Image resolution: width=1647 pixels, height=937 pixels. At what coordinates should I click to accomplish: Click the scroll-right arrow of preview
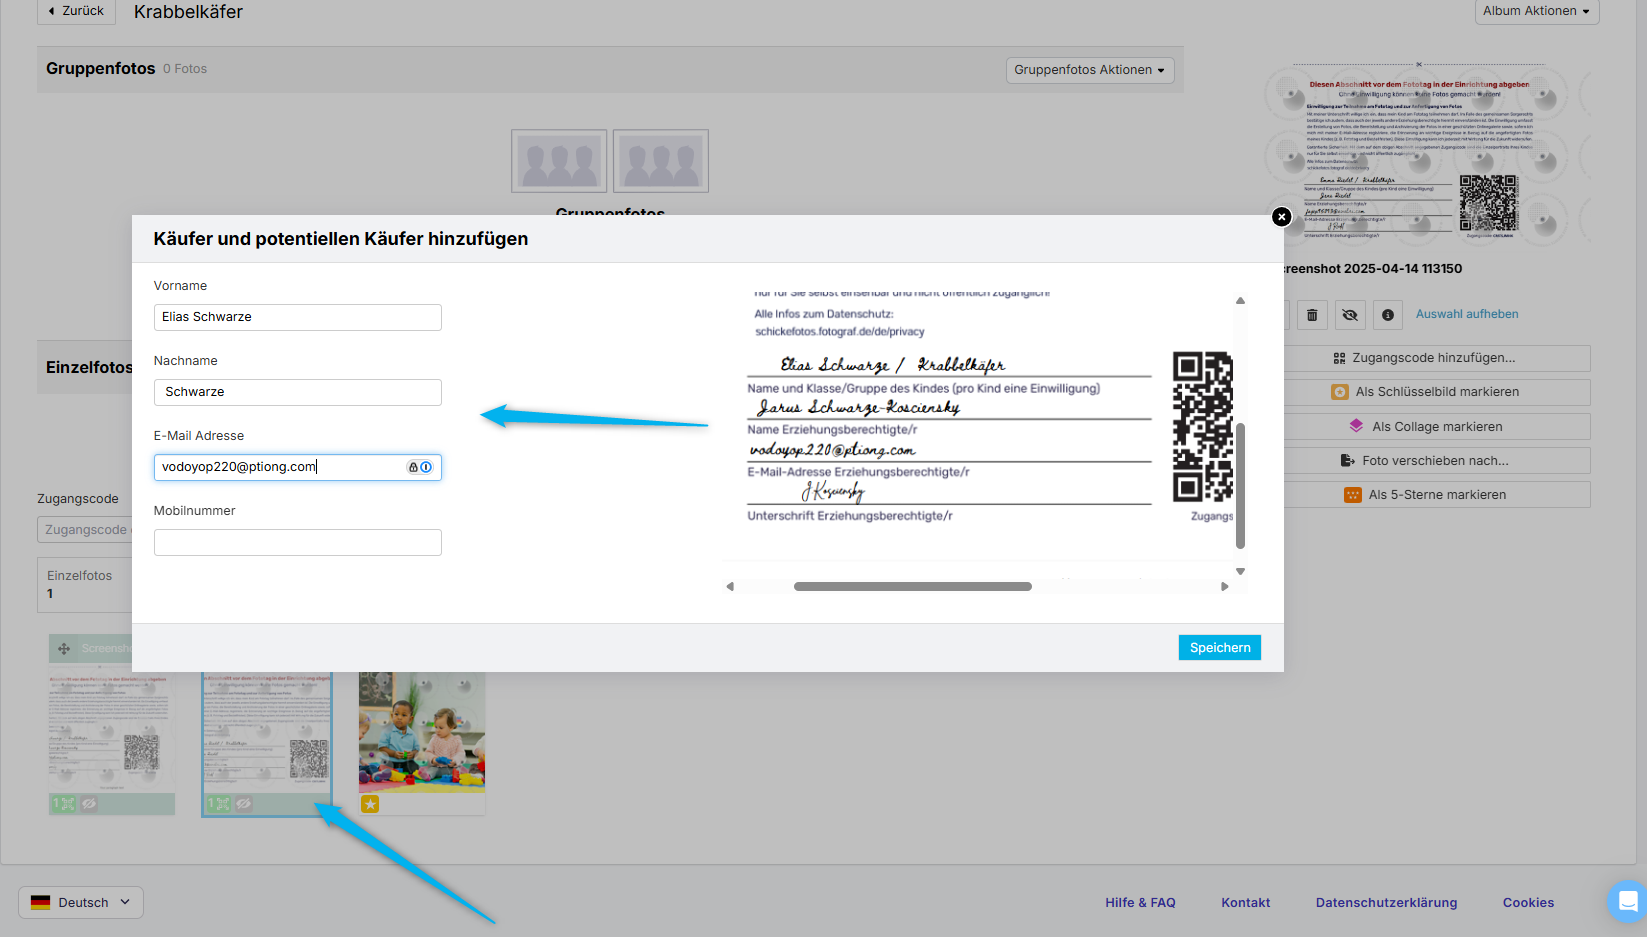[x=1225, y=587]
